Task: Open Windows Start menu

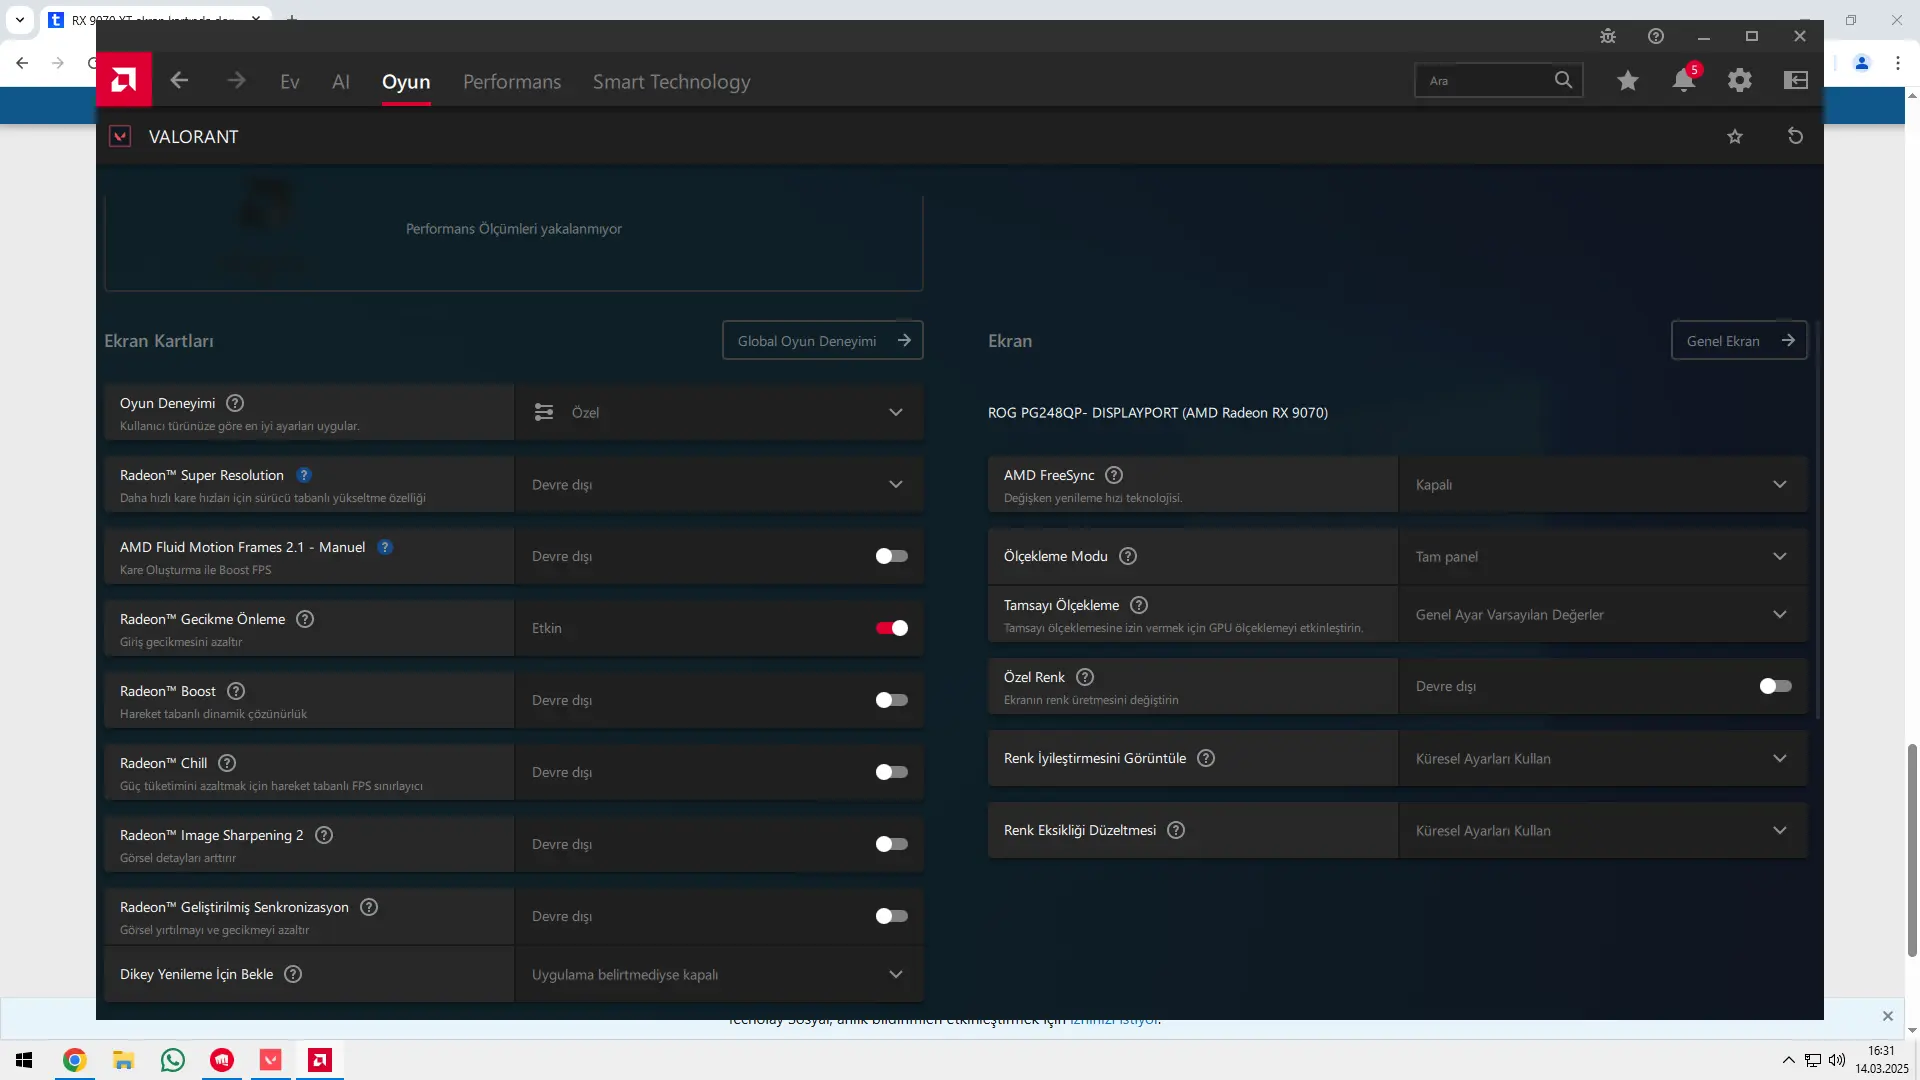Action: pyautogui.click(x=24, y=1060)
